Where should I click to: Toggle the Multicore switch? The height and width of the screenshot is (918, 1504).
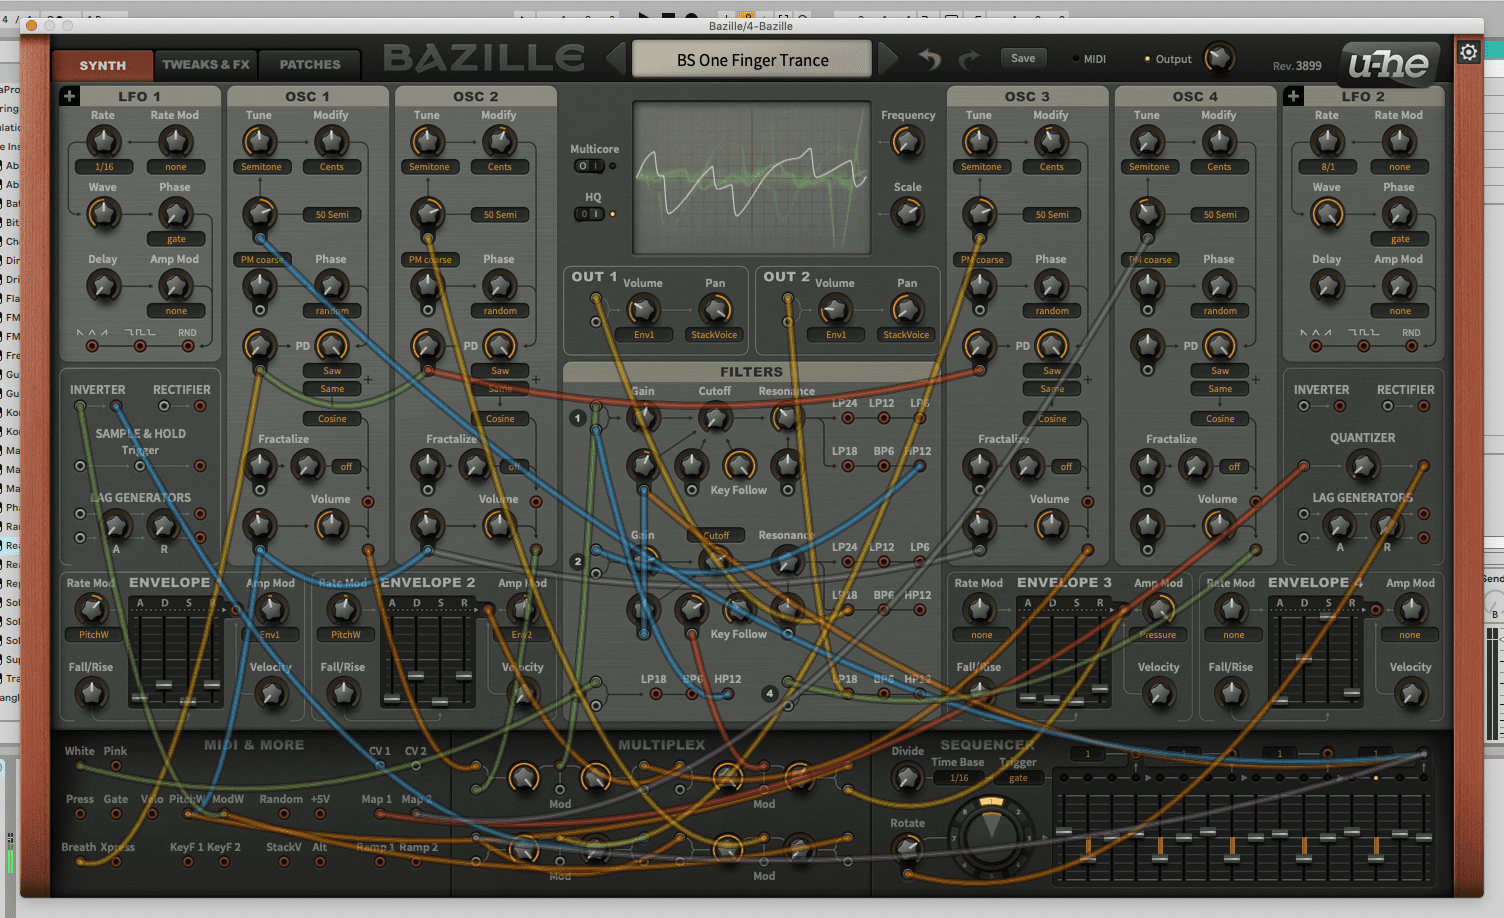[589, 166]
